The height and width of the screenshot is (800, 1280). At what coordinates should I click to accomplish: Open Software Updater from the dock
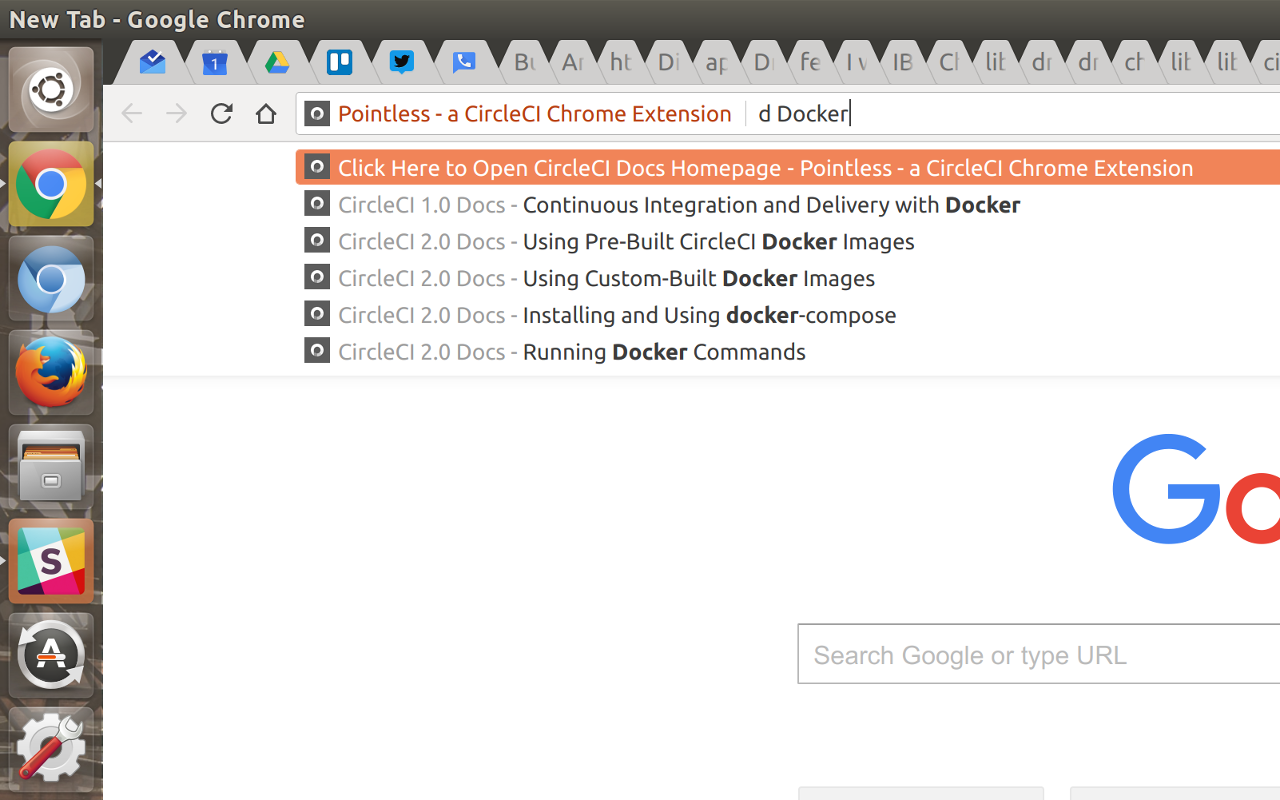point(51,655)
